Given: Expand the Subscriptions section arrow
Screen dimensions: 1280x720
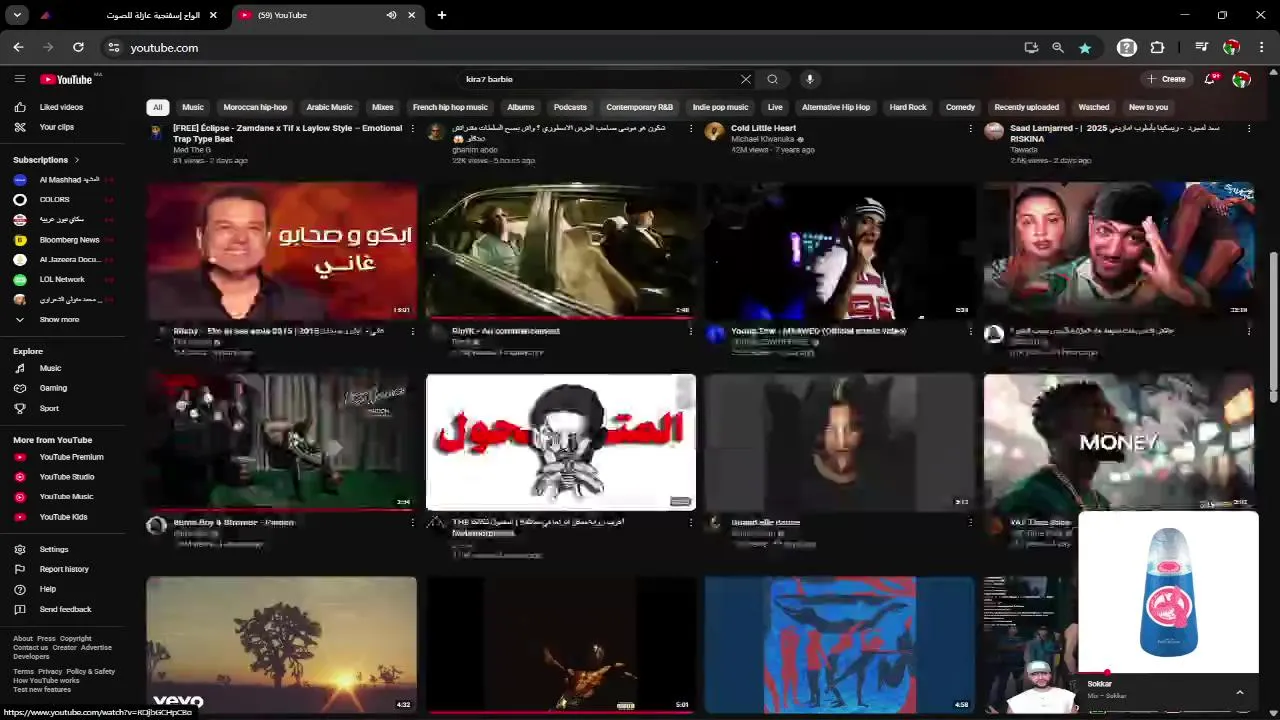Looking at the screenshot, I should tap(76, 160).
